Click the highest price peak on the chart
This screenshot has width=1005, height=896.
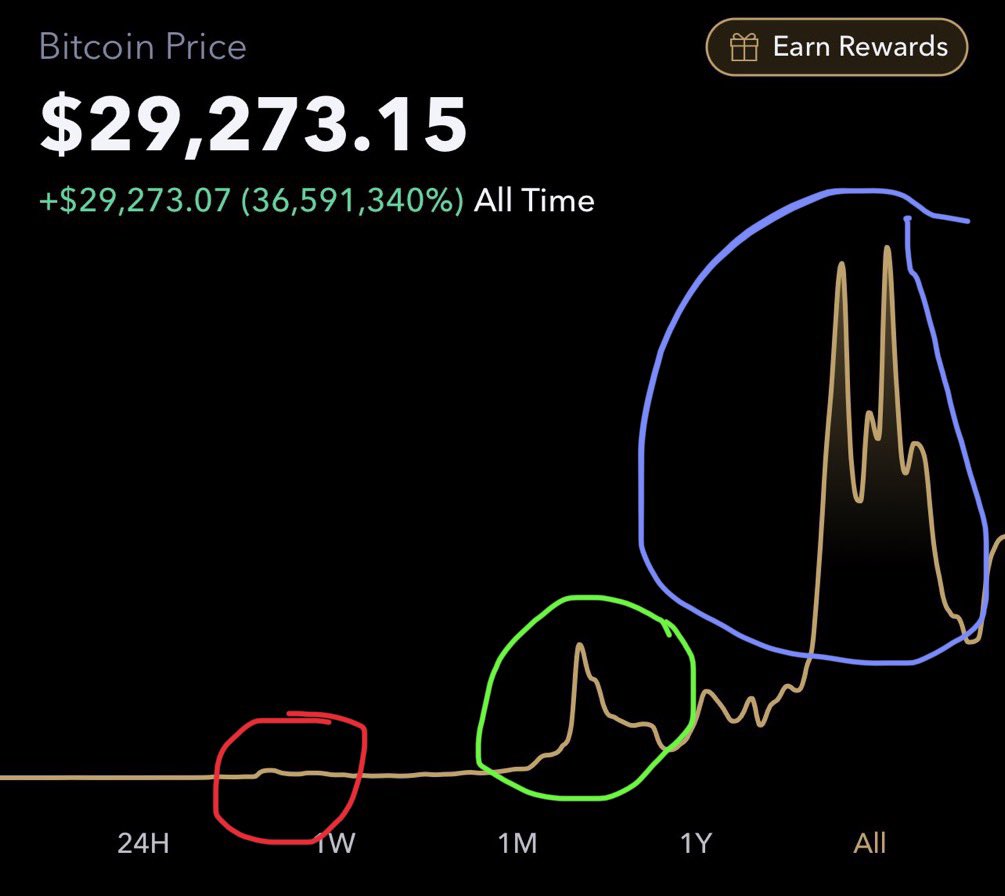tap(885, 245)
